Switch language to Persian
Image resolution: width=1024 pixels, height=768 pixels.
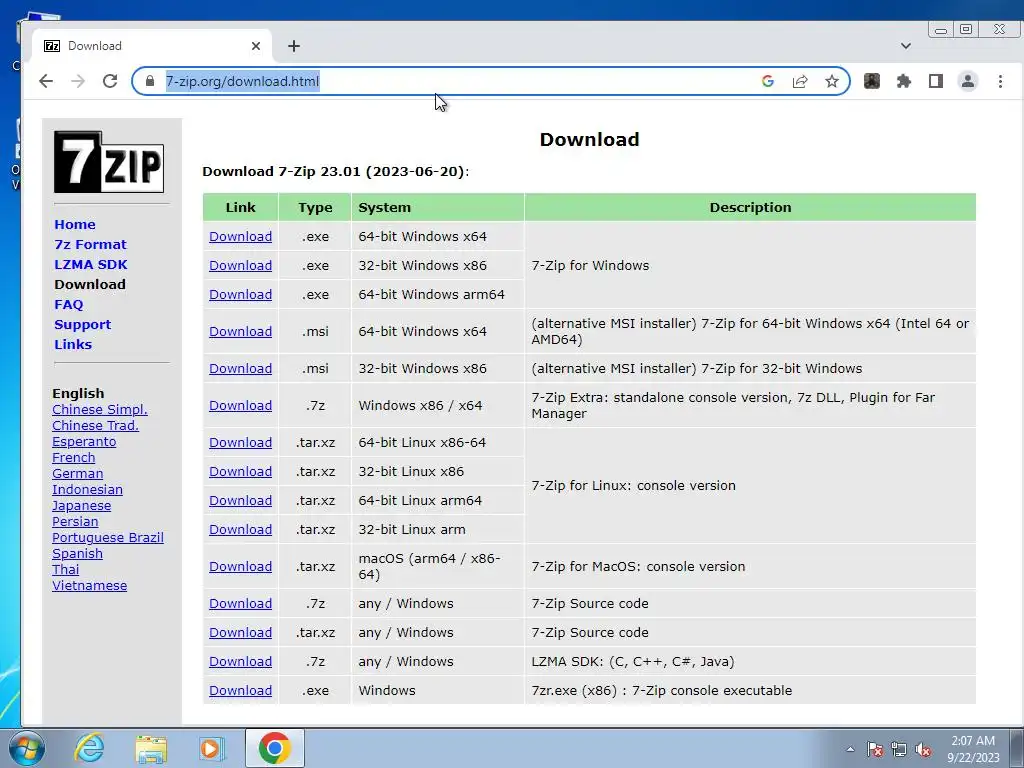pyautogui.click(x=75, y=521)
